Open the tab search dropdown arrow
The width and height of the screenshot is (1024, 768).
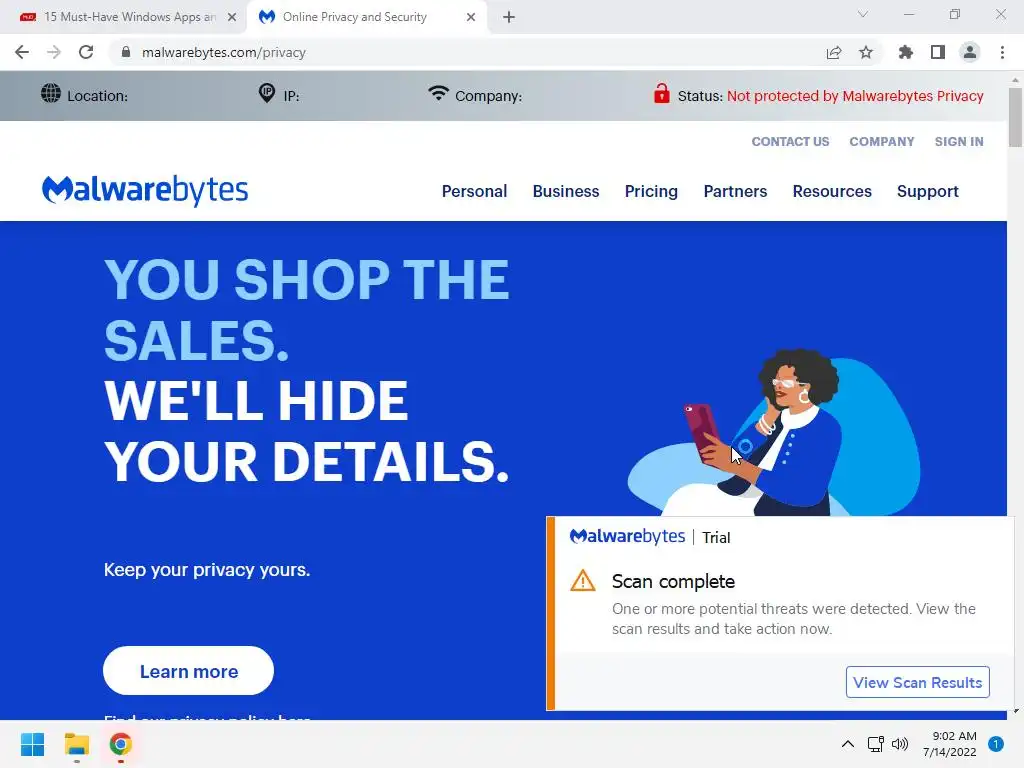[863, 14]
